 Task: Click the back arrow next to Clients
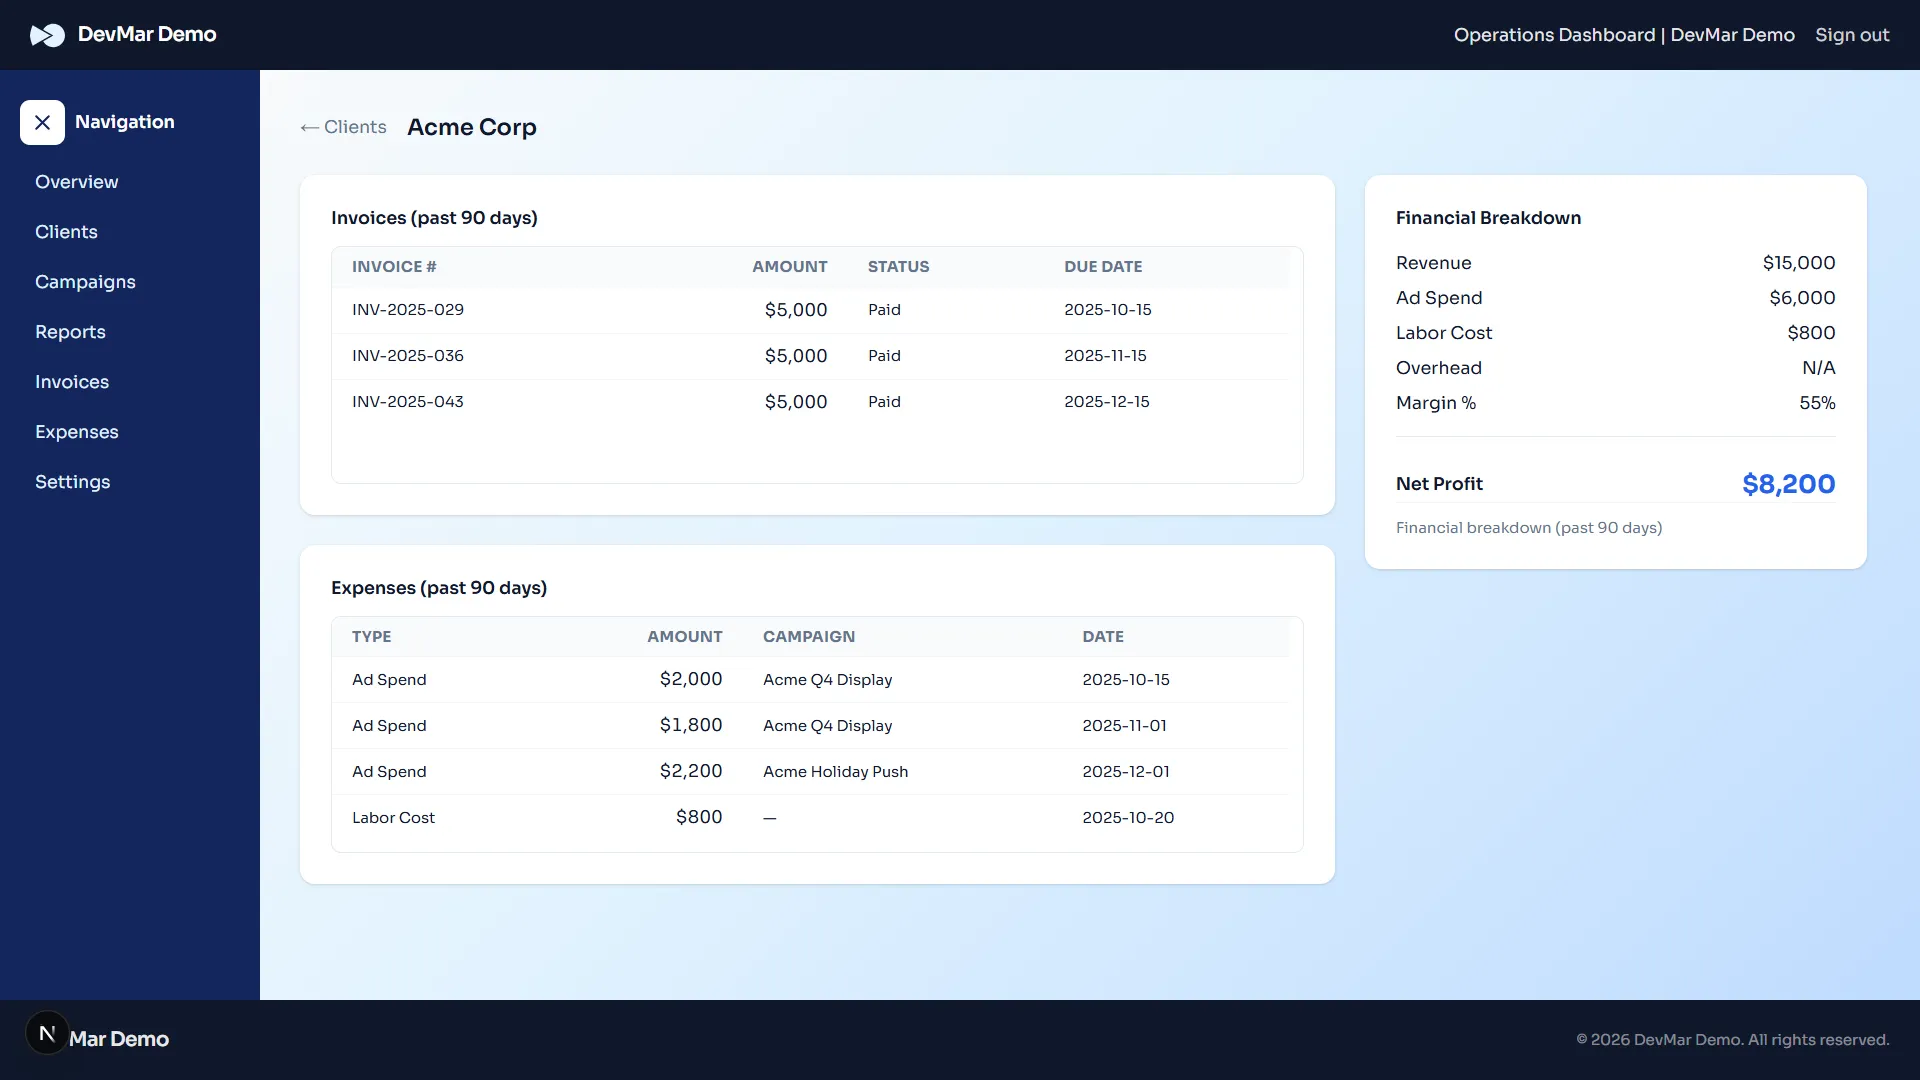click(x=310, y=127)
